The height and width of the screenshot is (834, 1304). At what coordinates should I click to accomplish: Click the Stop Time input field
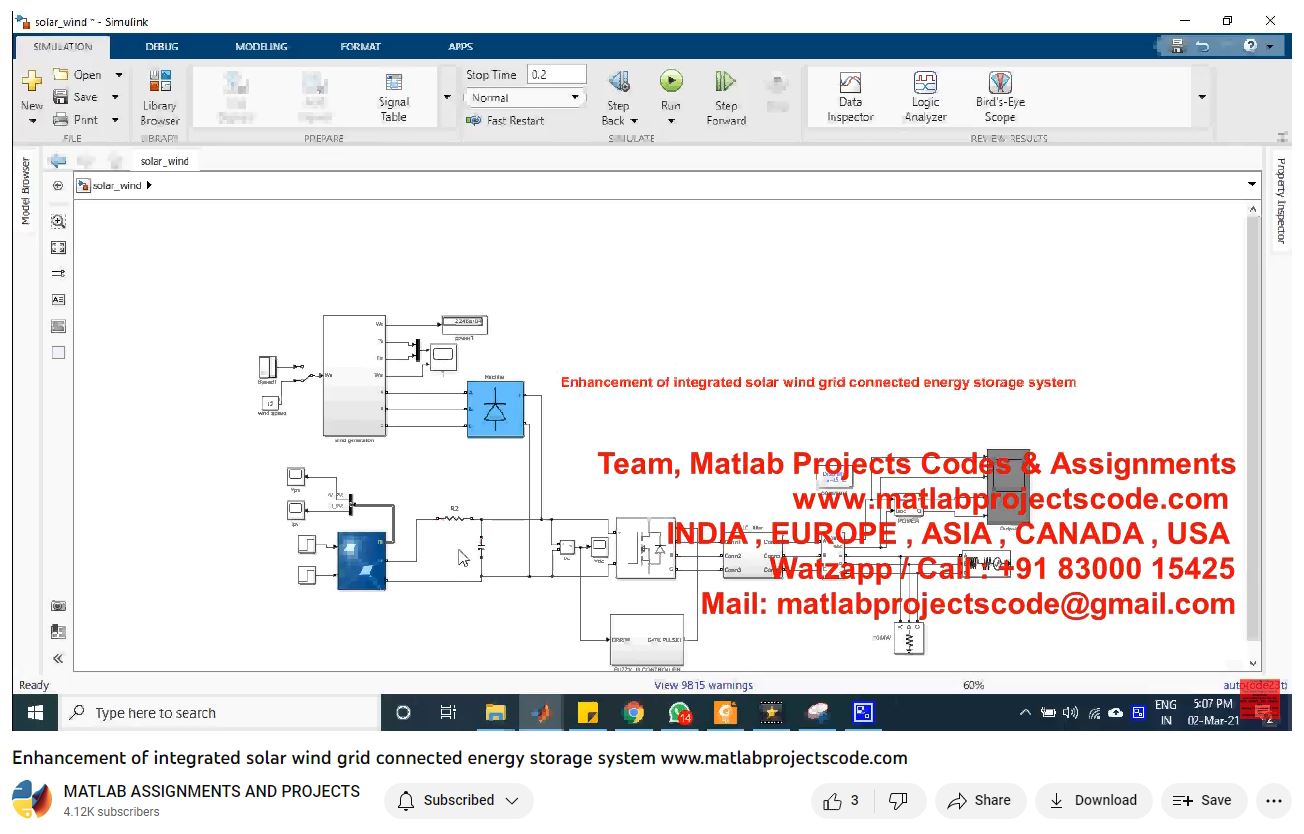[x=556, y=75]
